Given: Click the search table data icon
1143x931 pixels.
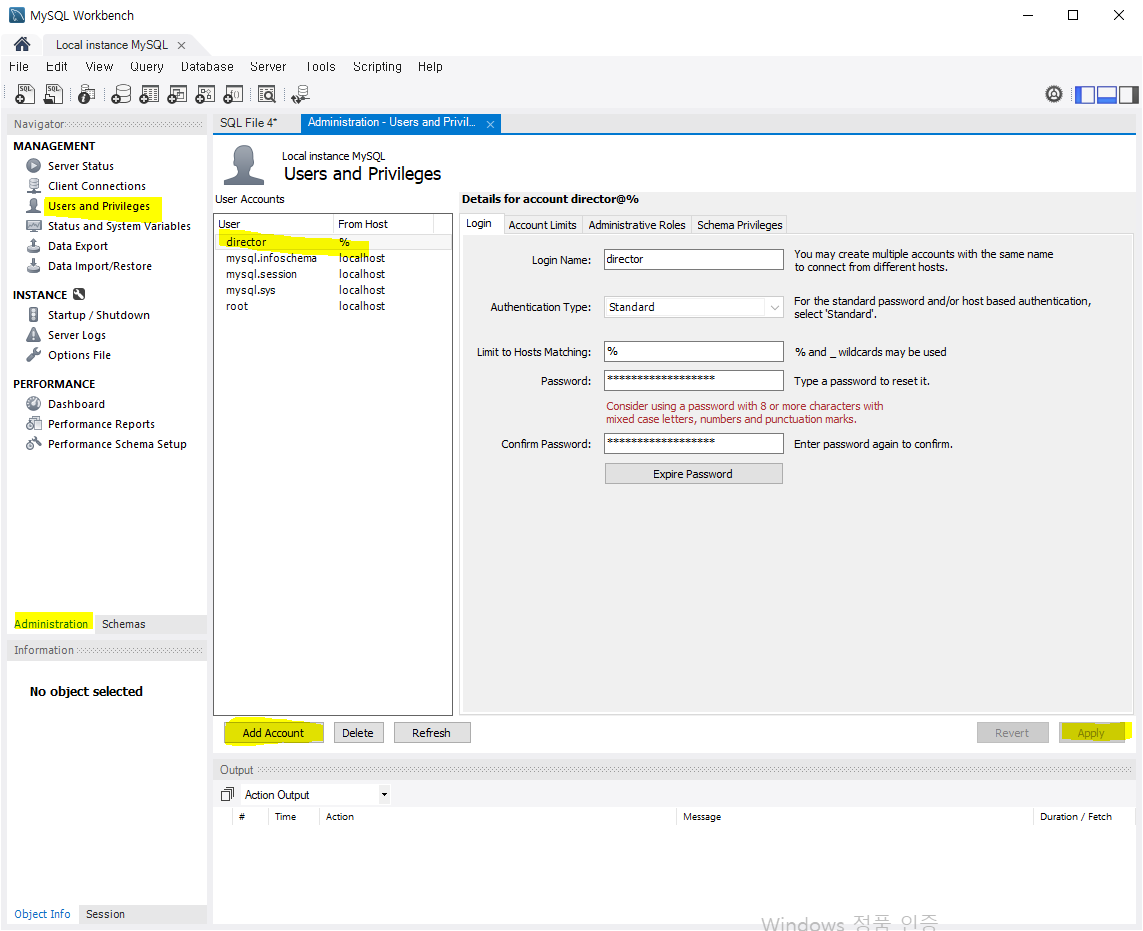Looking at the screenshot, I should click(266, 94).
